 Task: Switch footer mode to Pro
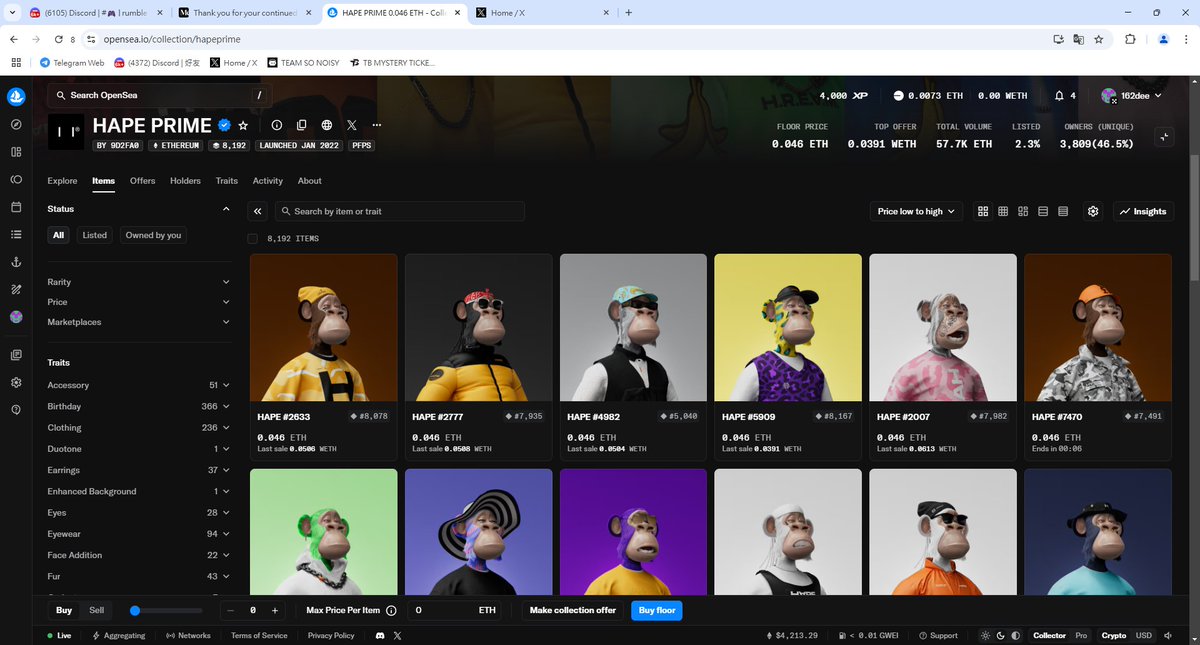(x=1081, y=635)
